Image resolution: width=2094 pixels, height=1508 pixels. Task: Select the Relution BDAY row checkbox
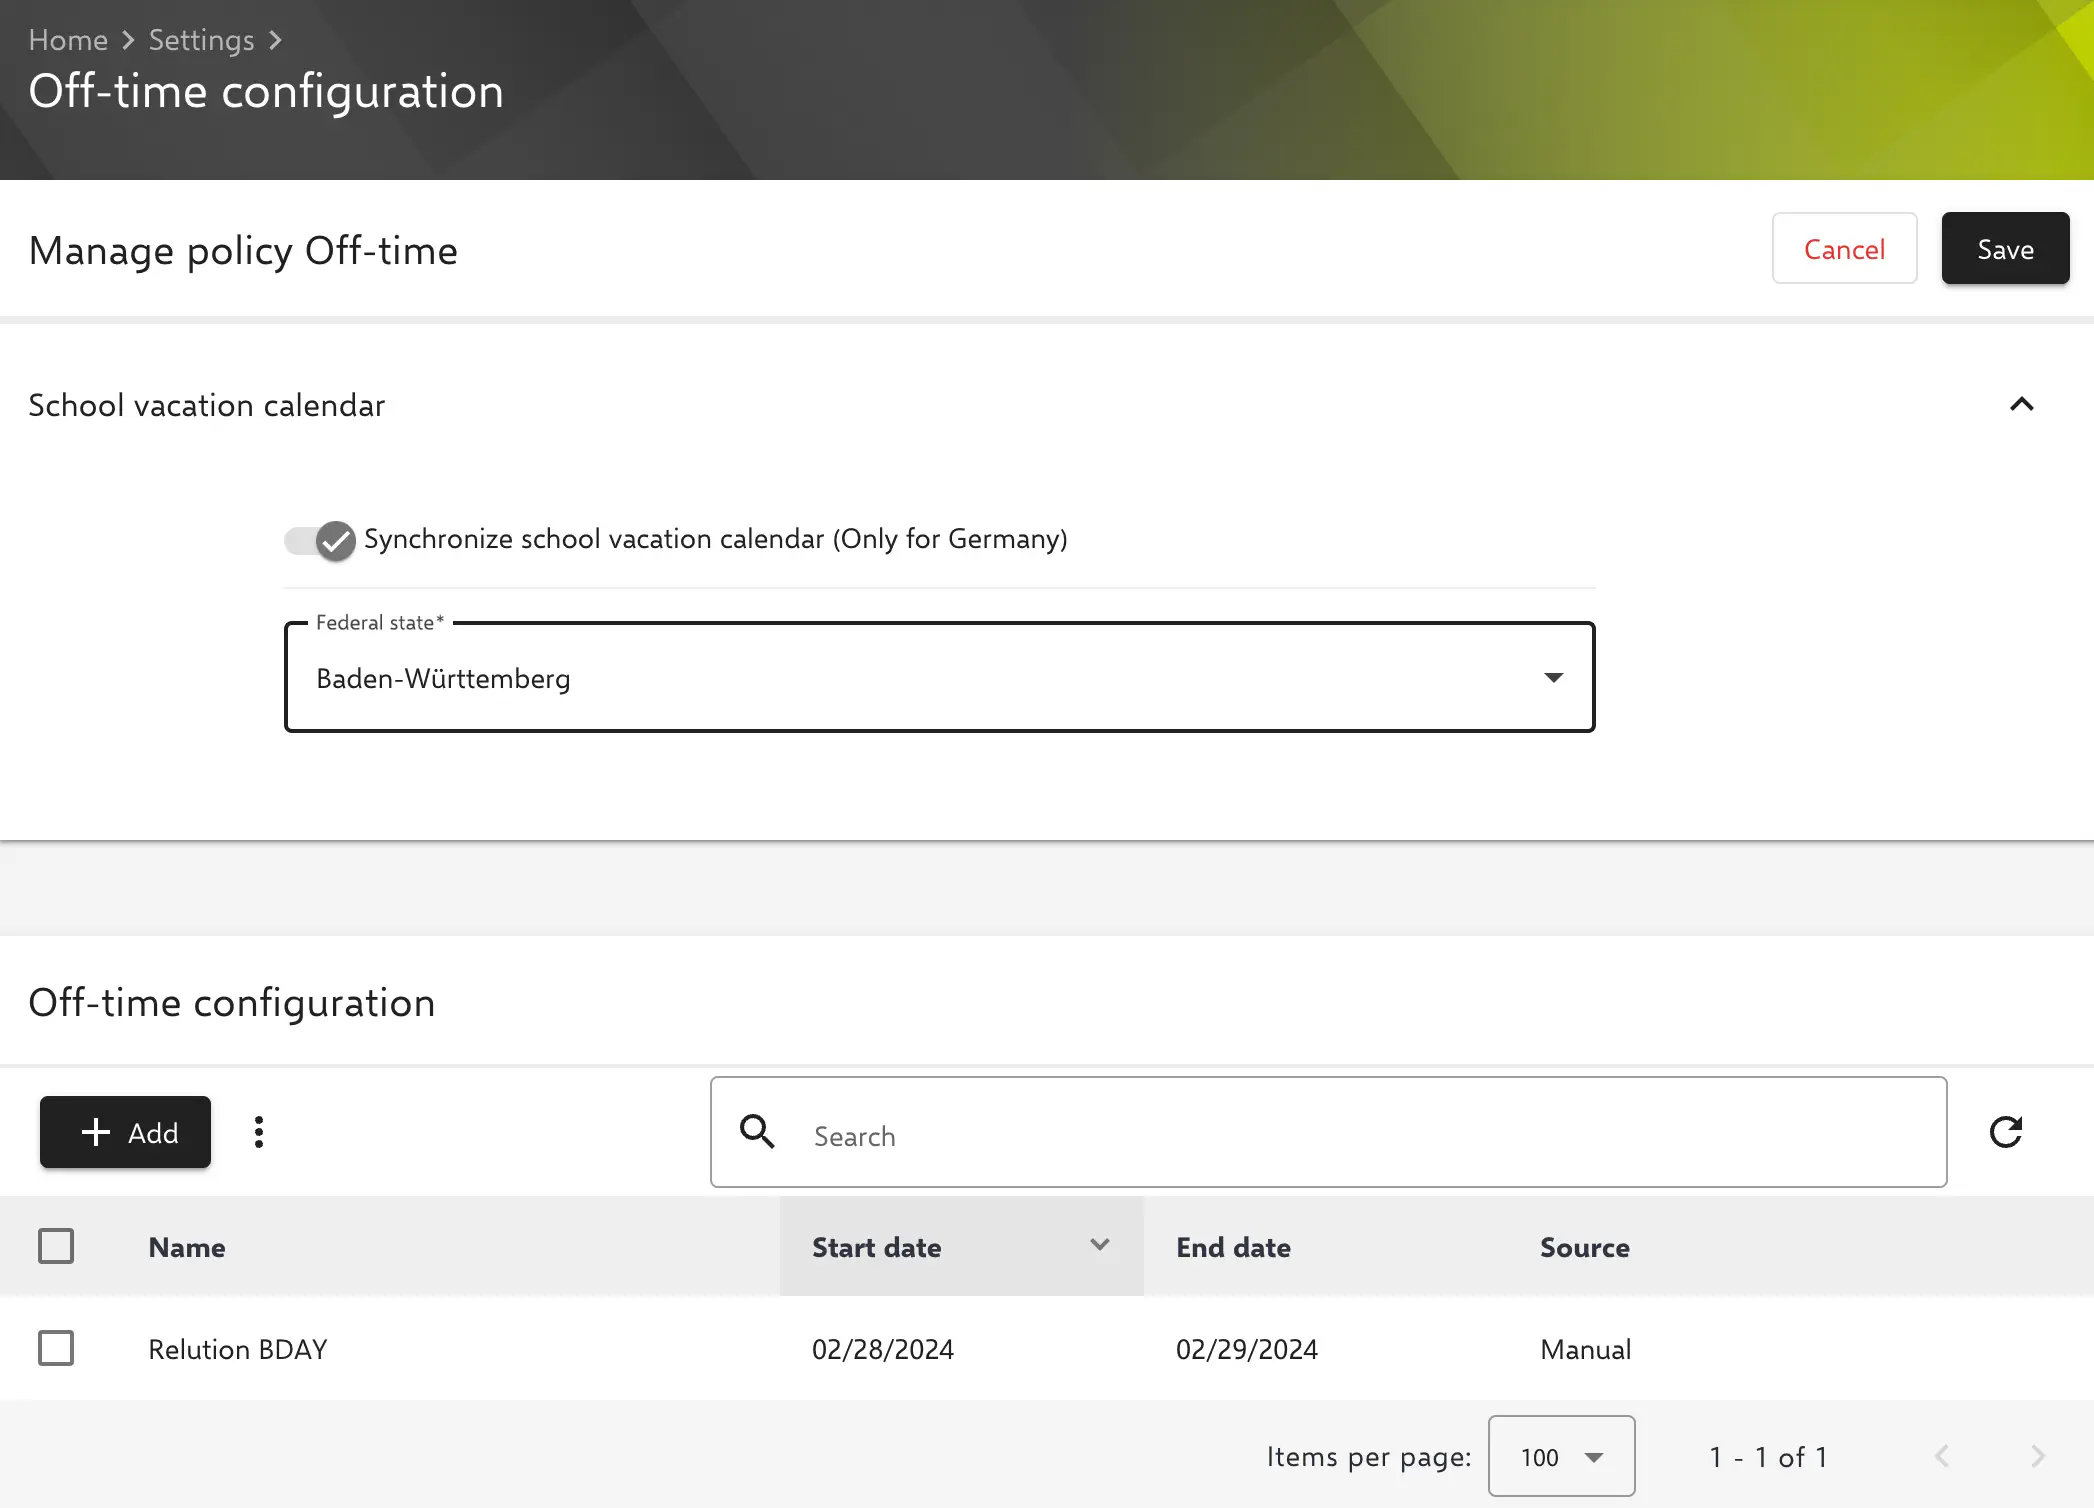[x=56, y=1349]
